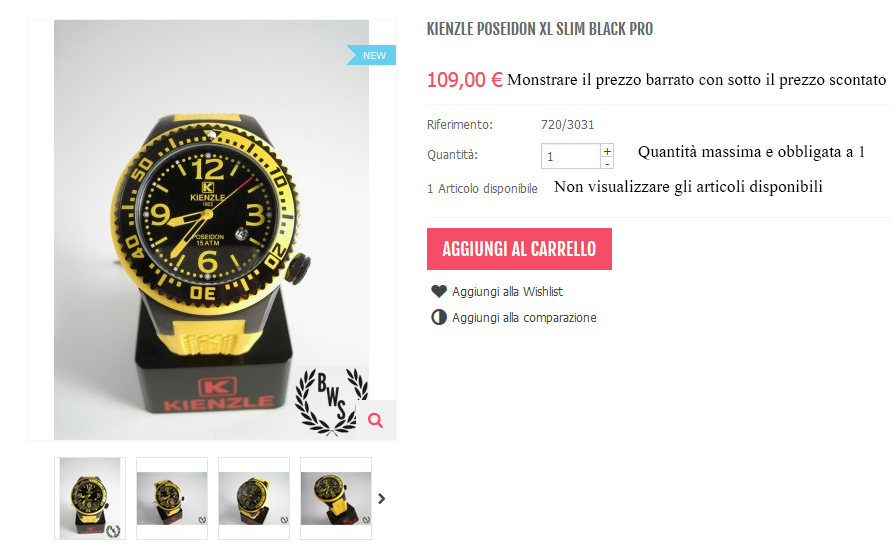Select second watch thumbnail
This screenshot has height=559, width=892.
(x=172, y=498)
